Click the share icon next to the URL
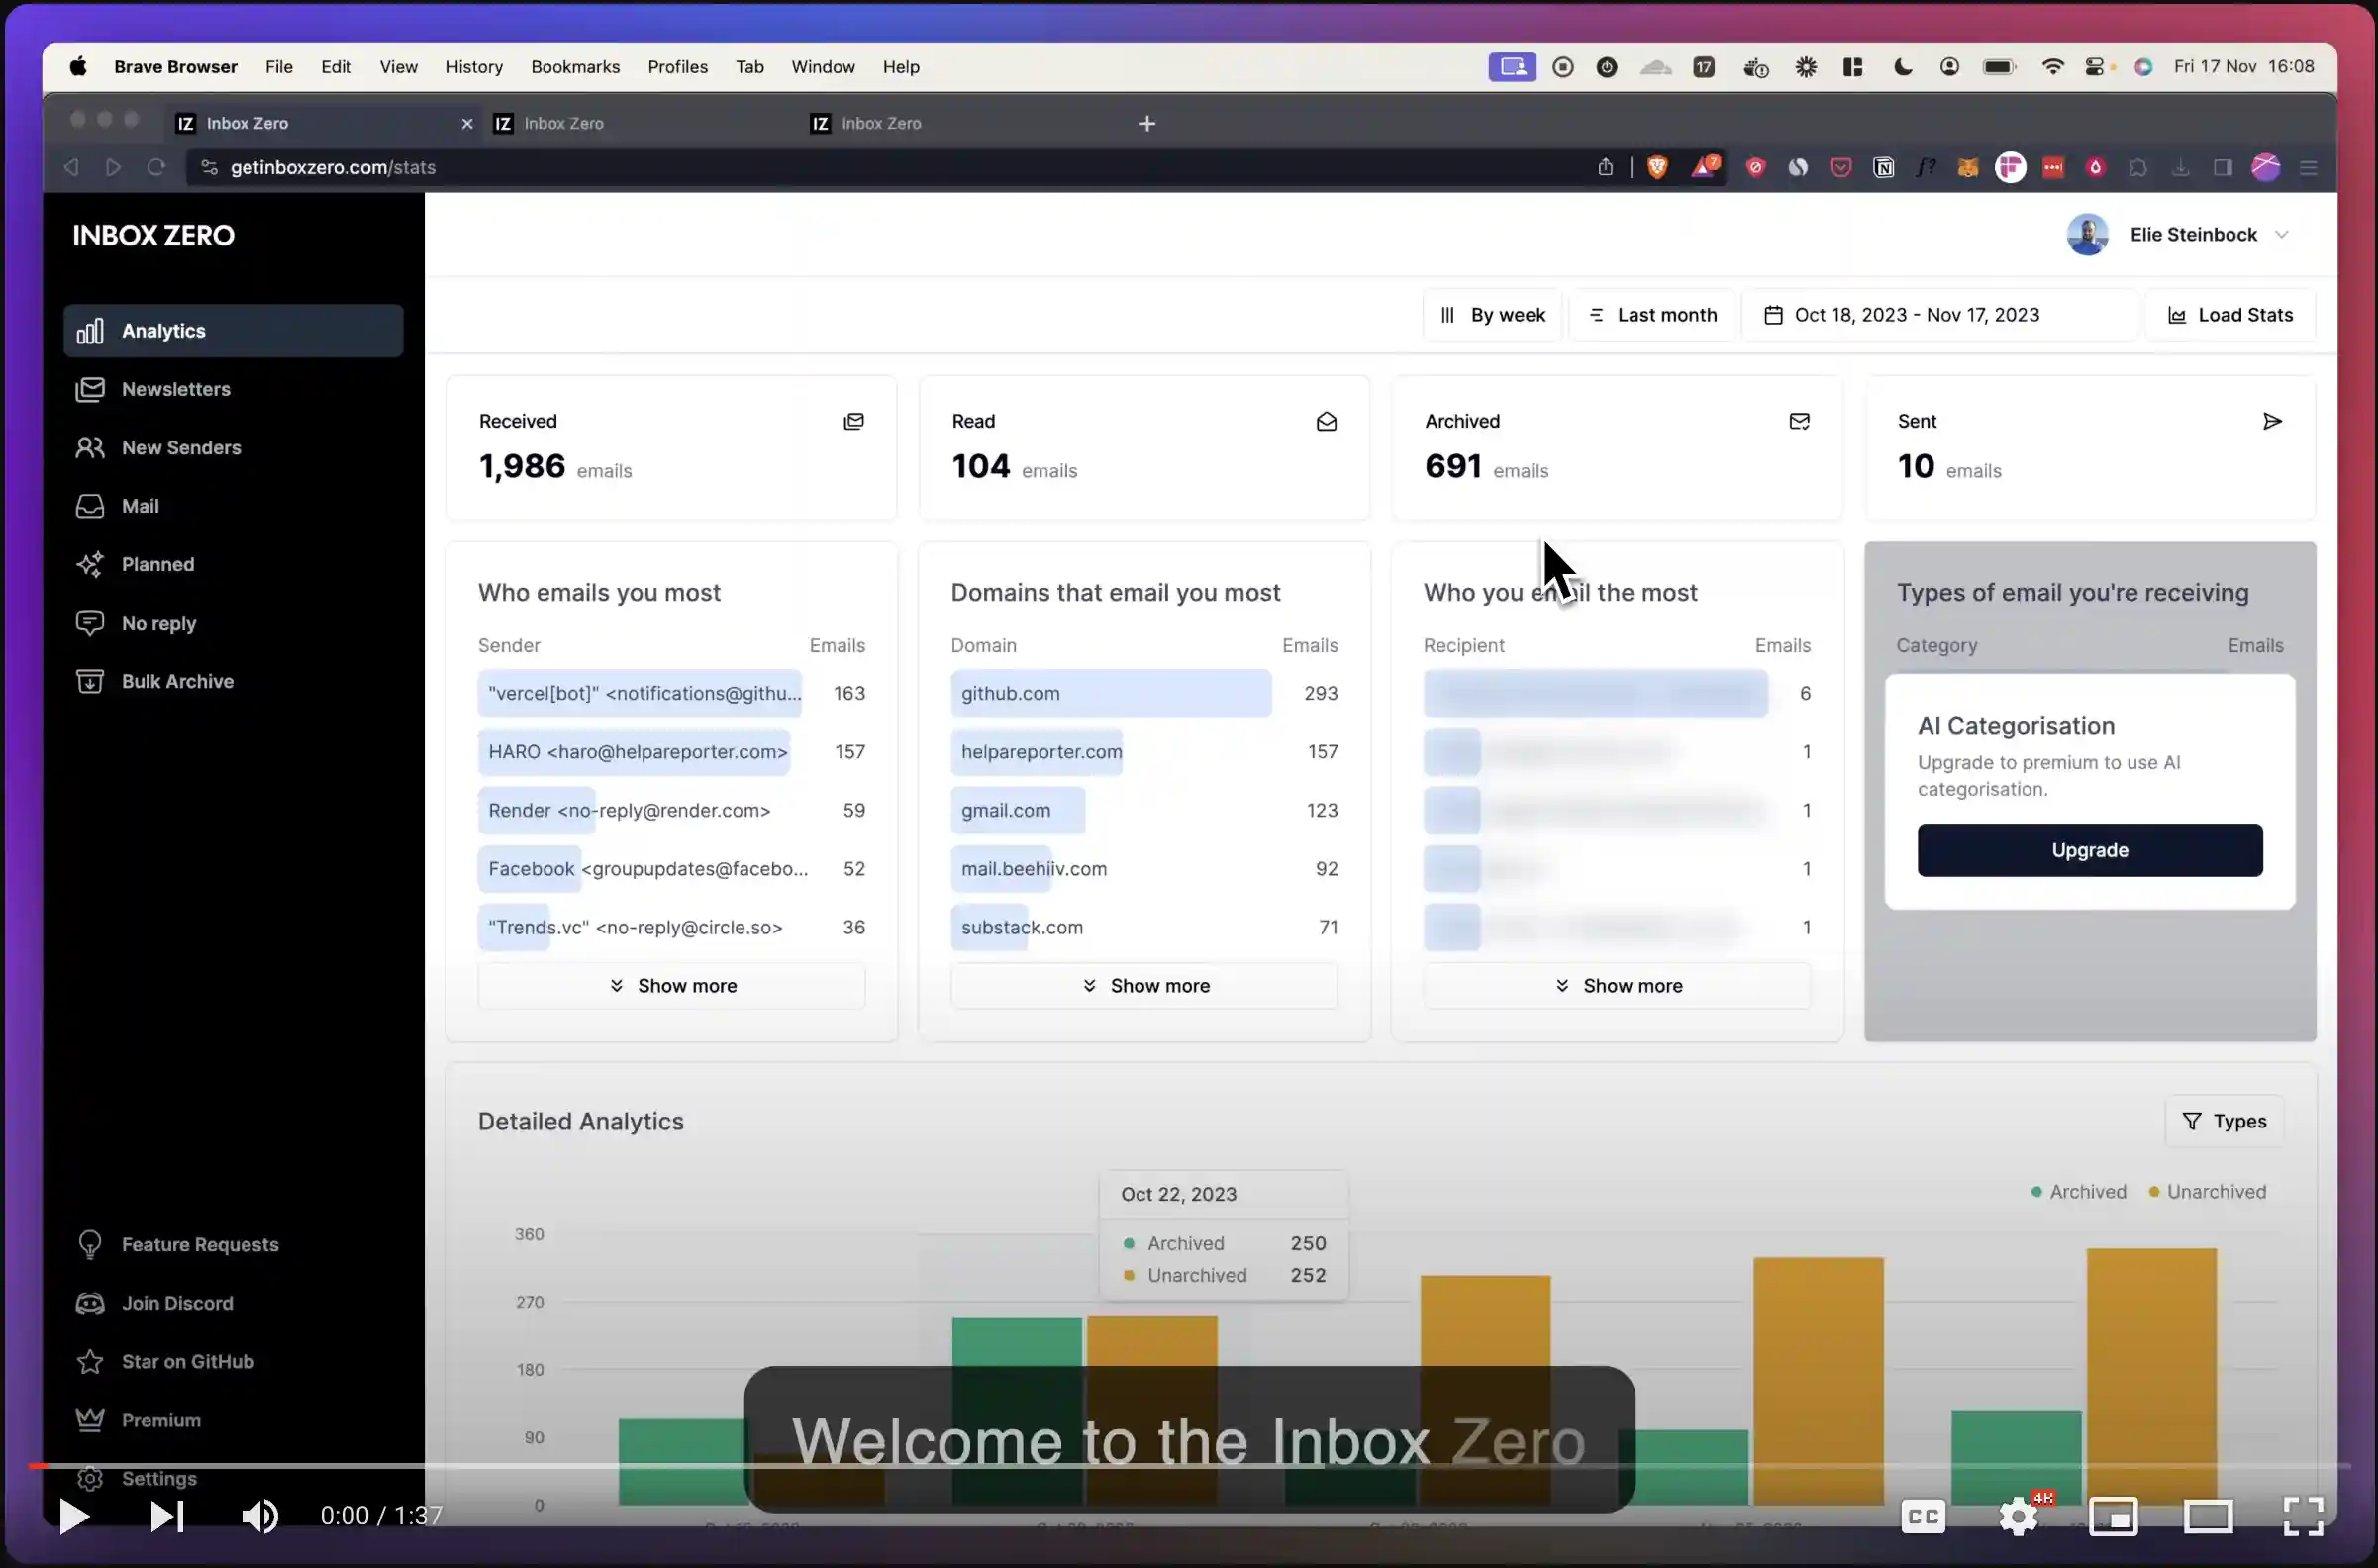This screenshot has width=2378, height=1568. [x=1605, y=167]
